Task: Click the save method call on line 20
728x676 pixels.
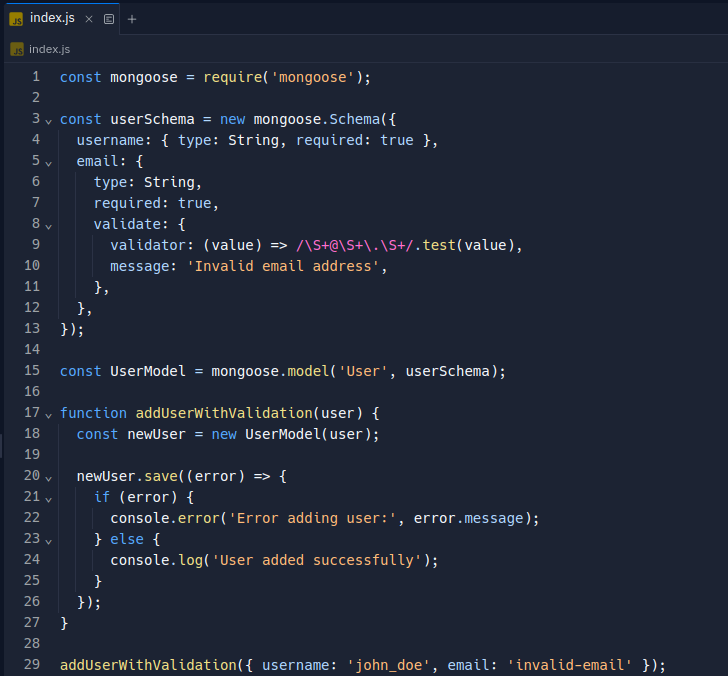Action: pos(161,476)
